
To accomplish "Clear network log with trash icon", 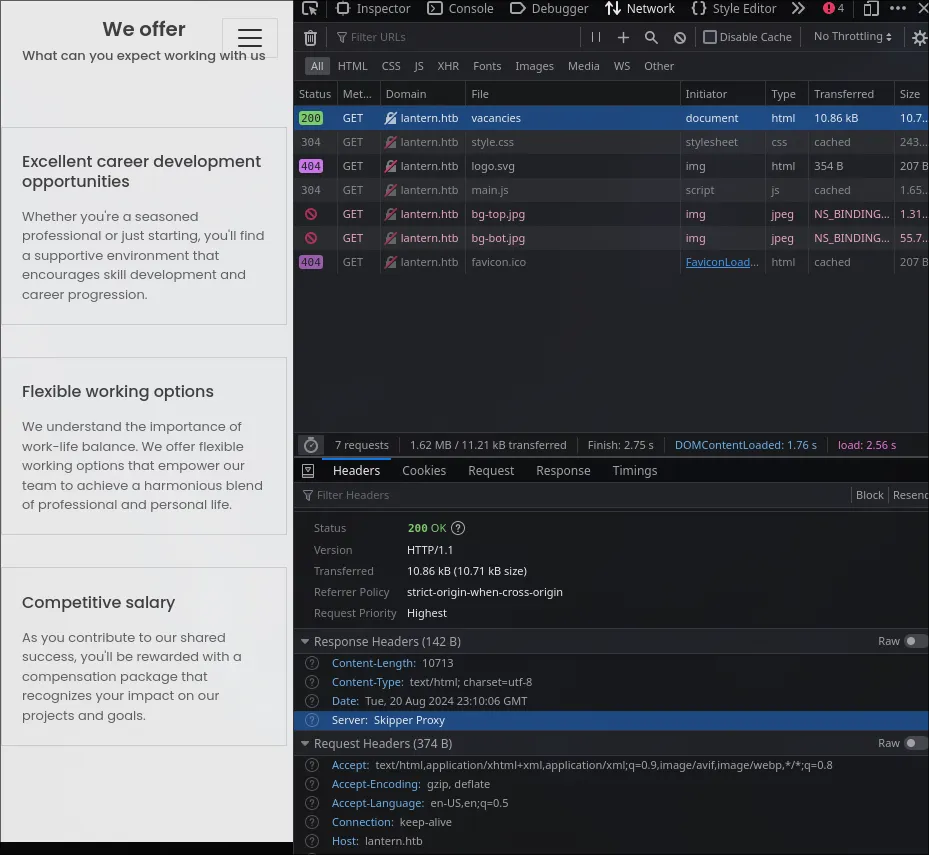I will [310, 38].
